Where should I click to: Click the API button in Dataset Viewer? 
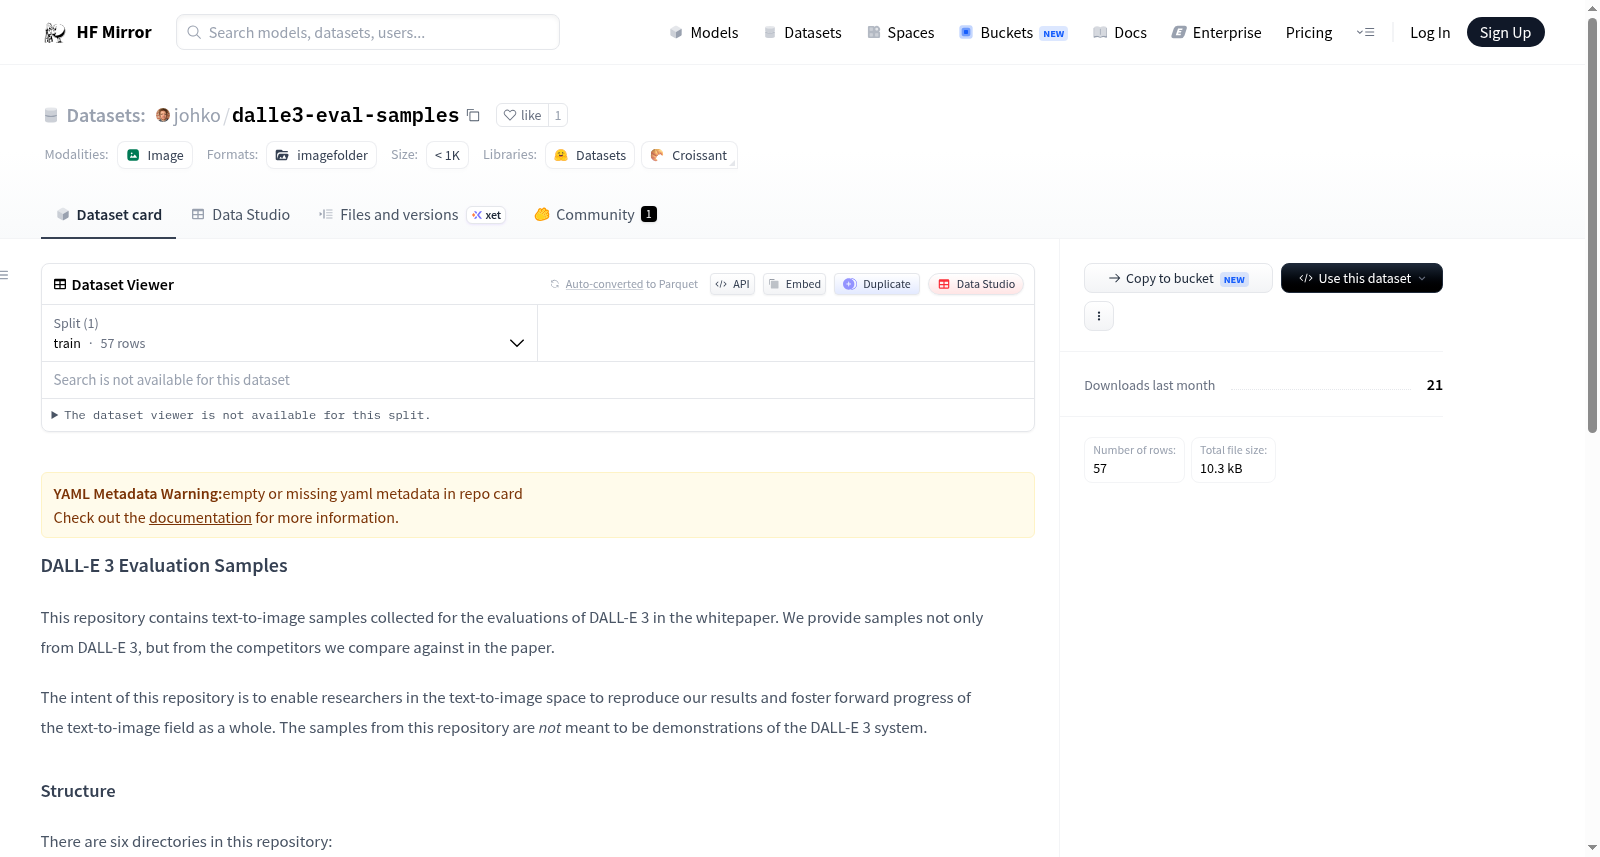(733, 284)
